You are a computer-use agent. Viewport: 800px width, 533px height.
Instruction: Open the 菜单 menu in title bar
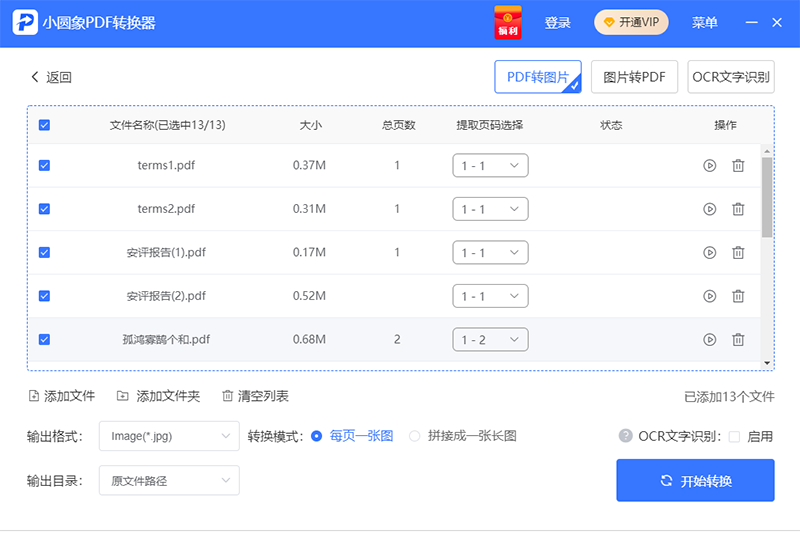coord(705,23)
